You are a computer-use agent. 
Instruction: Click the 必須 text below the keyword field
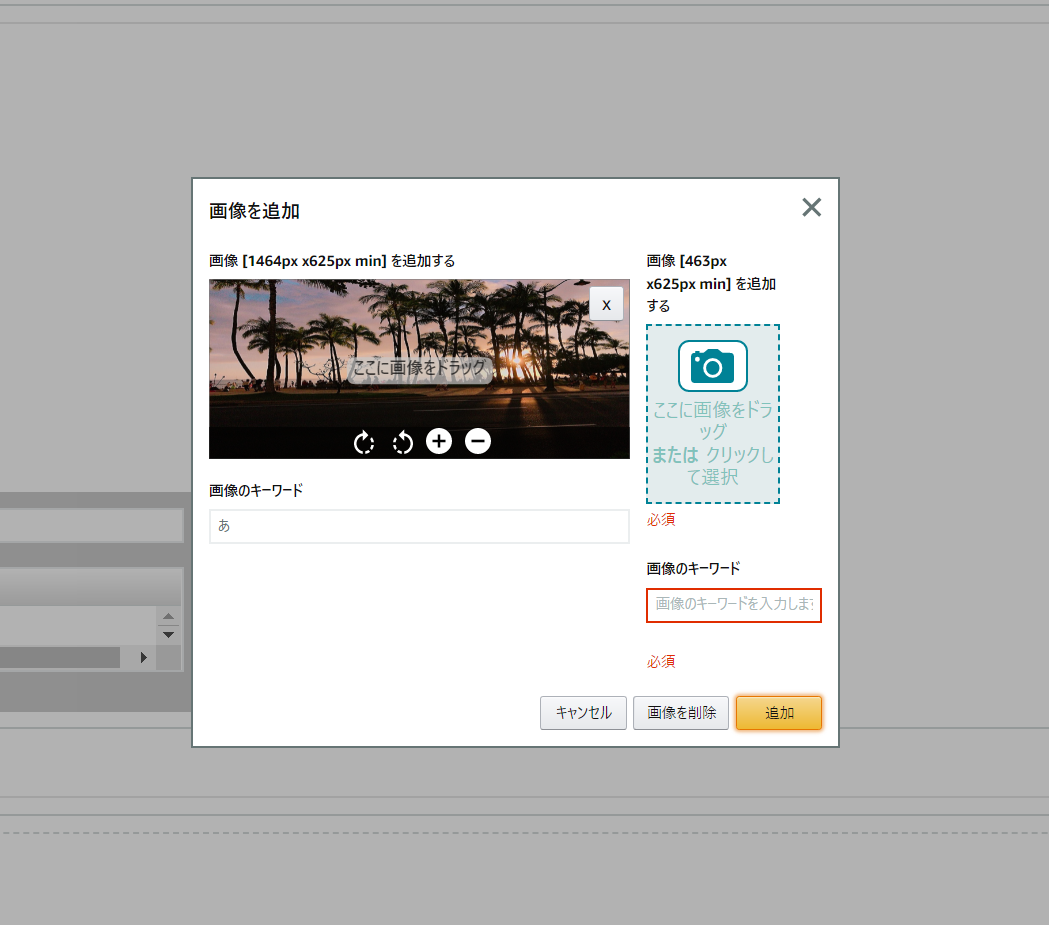coord(661,661)
